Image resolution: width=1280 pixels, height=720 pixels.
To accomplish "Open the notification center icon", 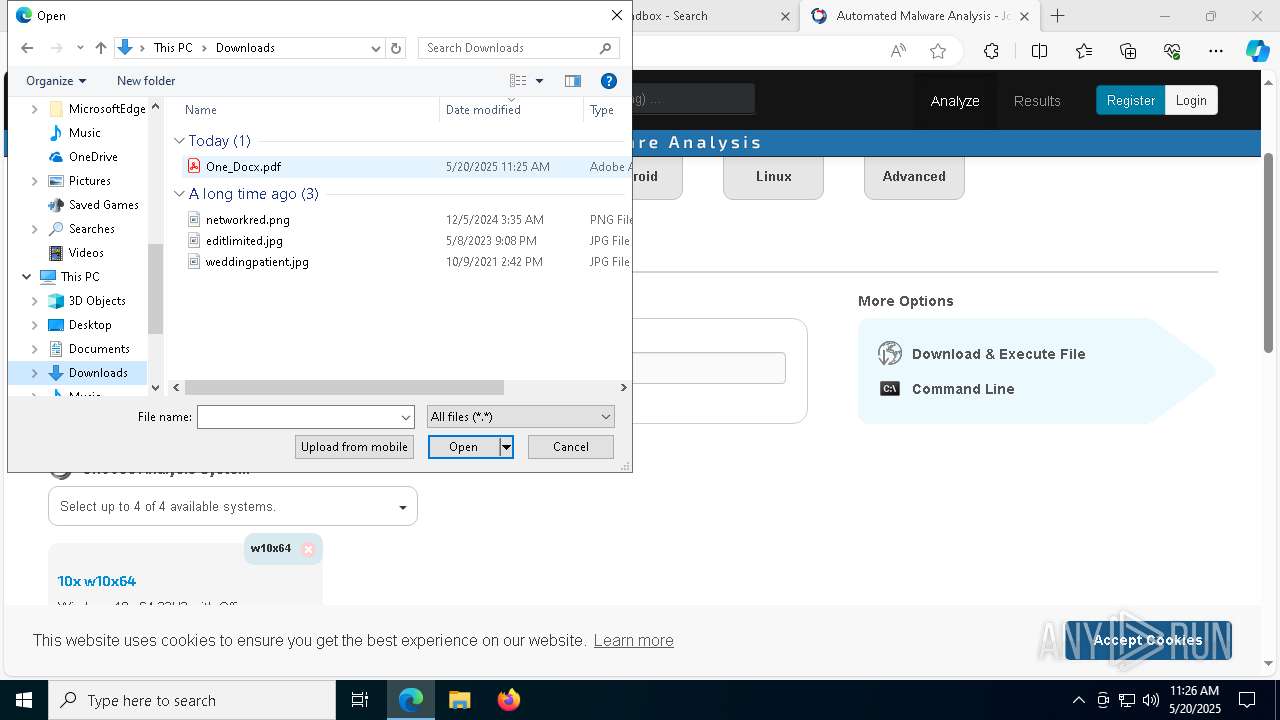I will pyautogui.click(x=1247, y=700).
